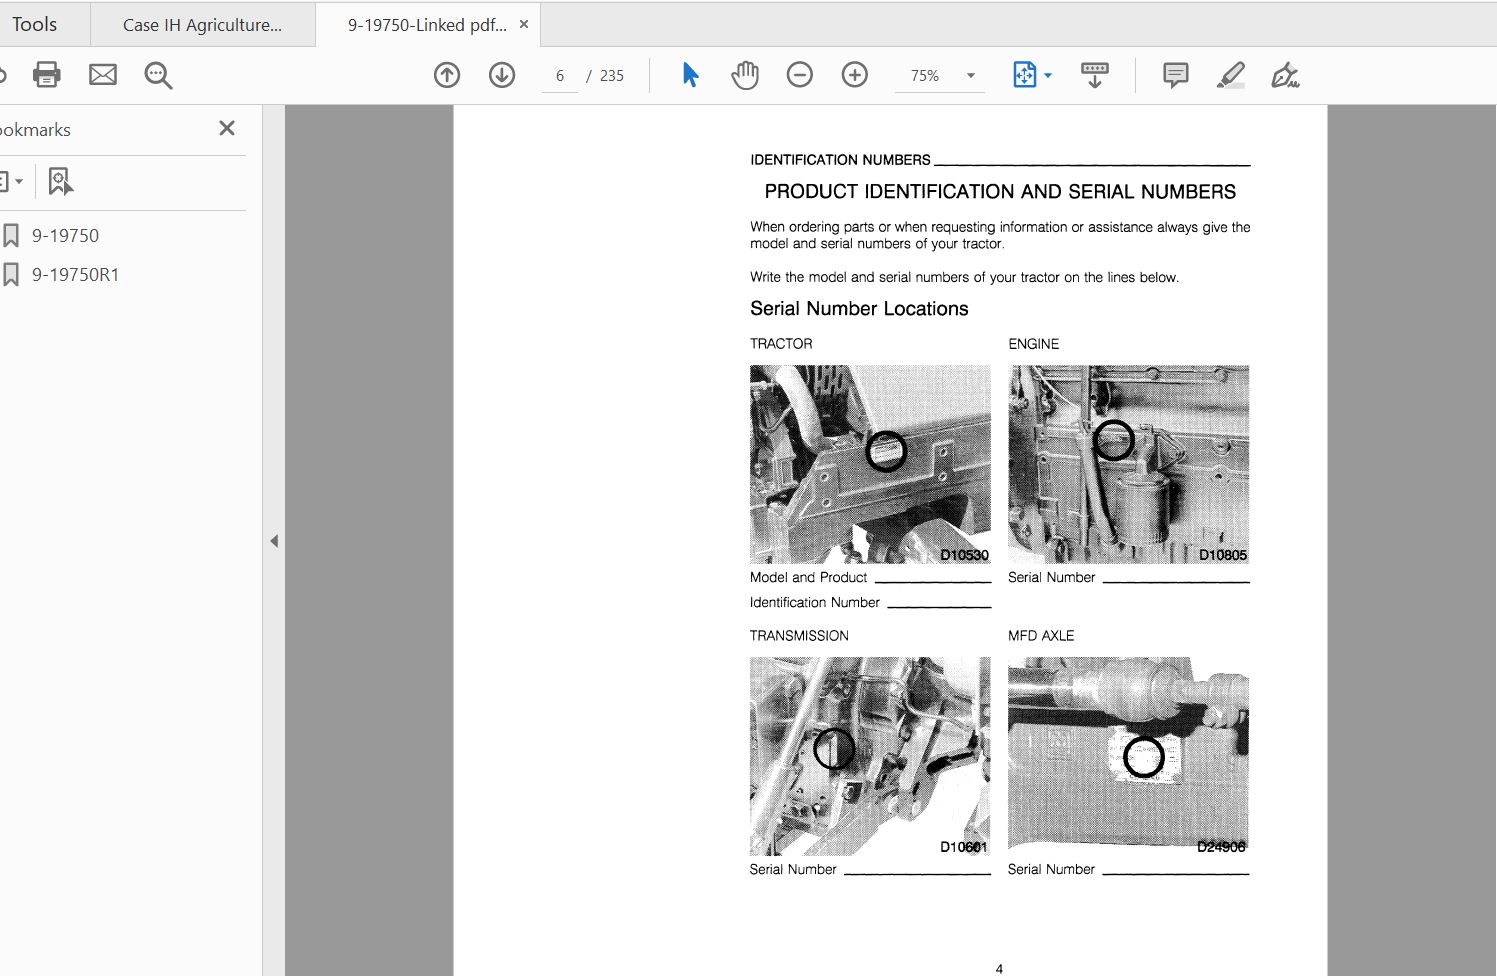Select the highlighter pen tool

1231,75
